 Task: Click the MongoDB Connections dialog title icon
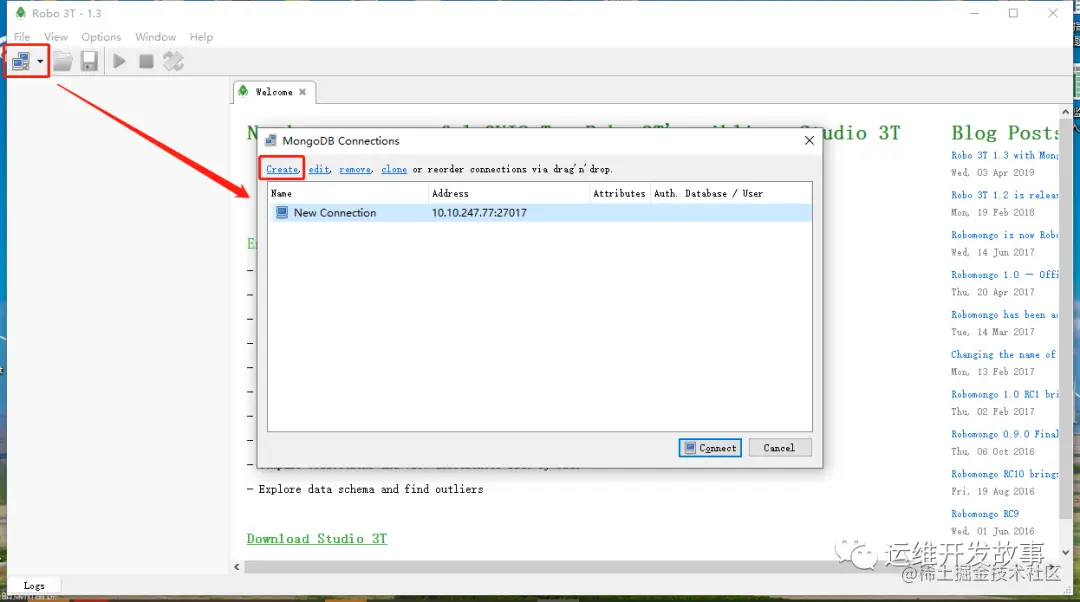tap(271, 141)
